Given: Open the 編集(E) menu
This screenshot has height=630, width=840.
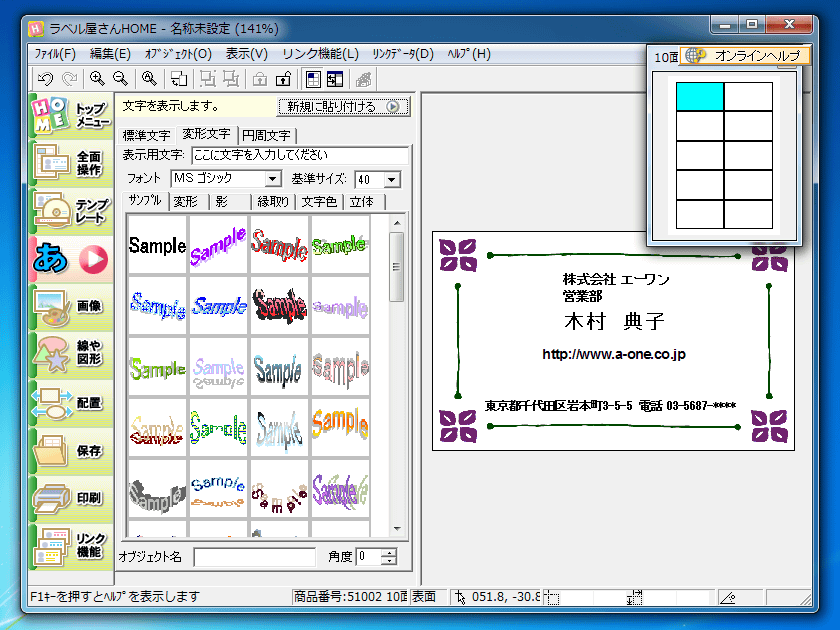Looking at the screenshot, I should [110, 54].
